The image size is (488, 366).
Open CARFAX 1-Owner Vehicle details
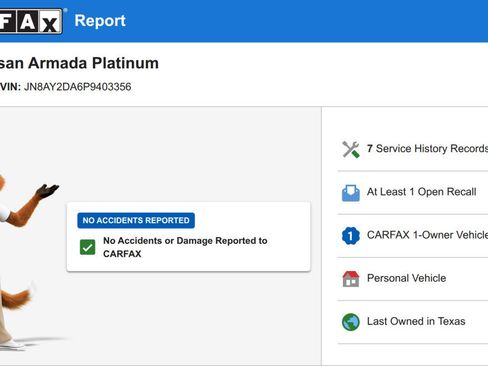pyautogui.click(x=427, y=235)
